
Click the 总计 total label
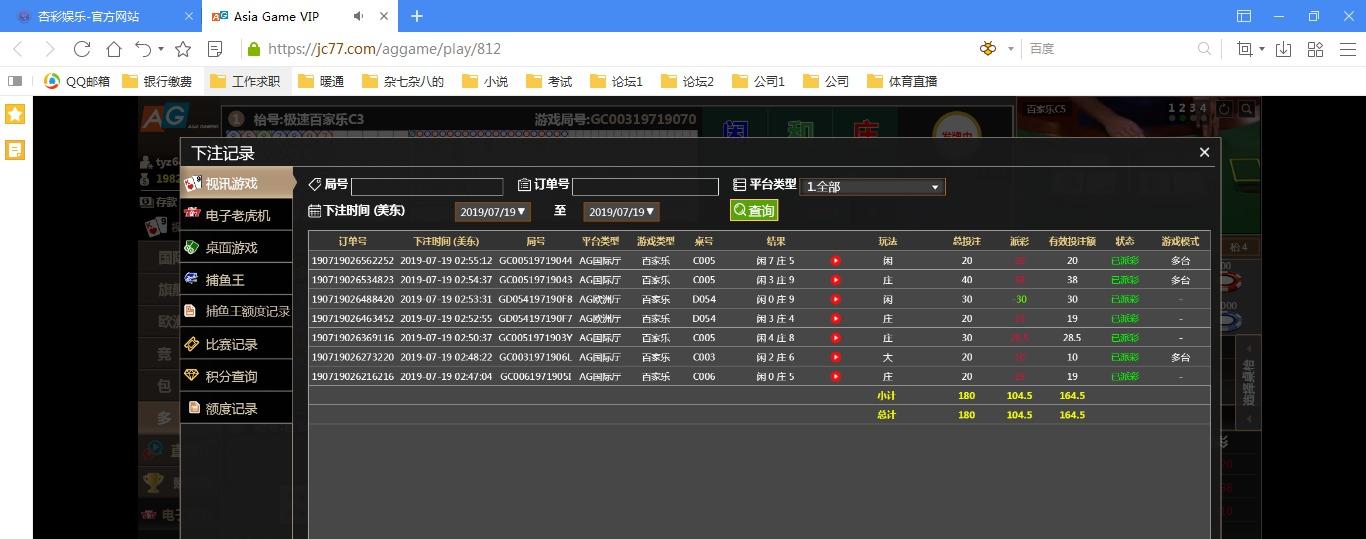(886, 414)
